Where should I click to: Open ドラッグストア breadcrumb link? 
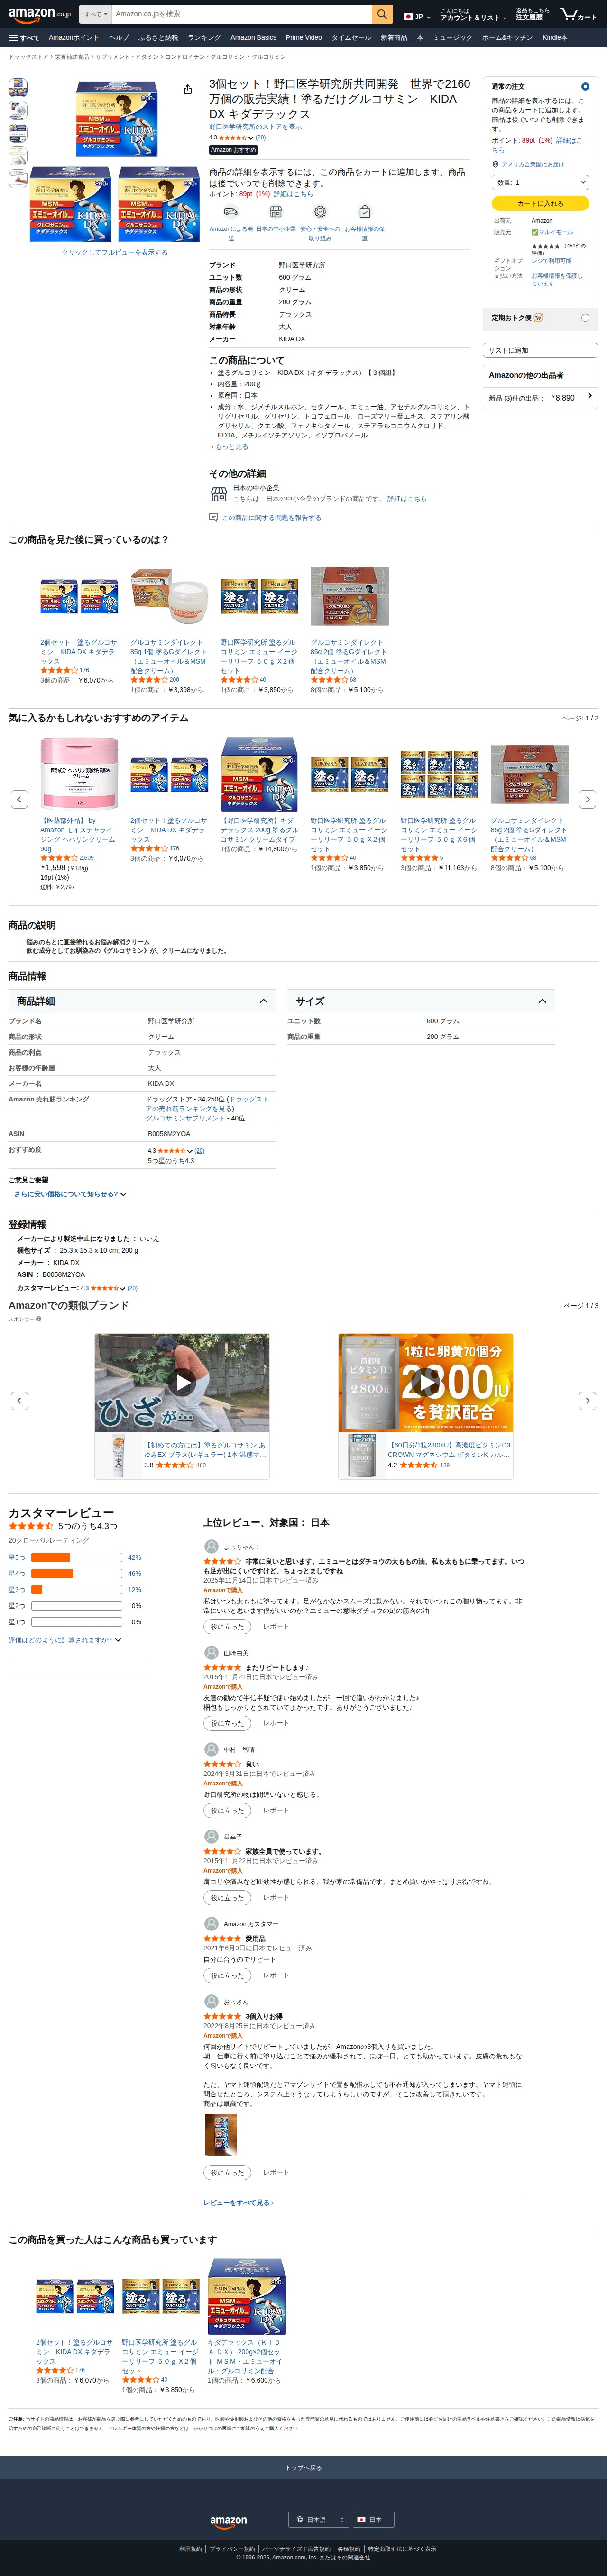(28, 57)
